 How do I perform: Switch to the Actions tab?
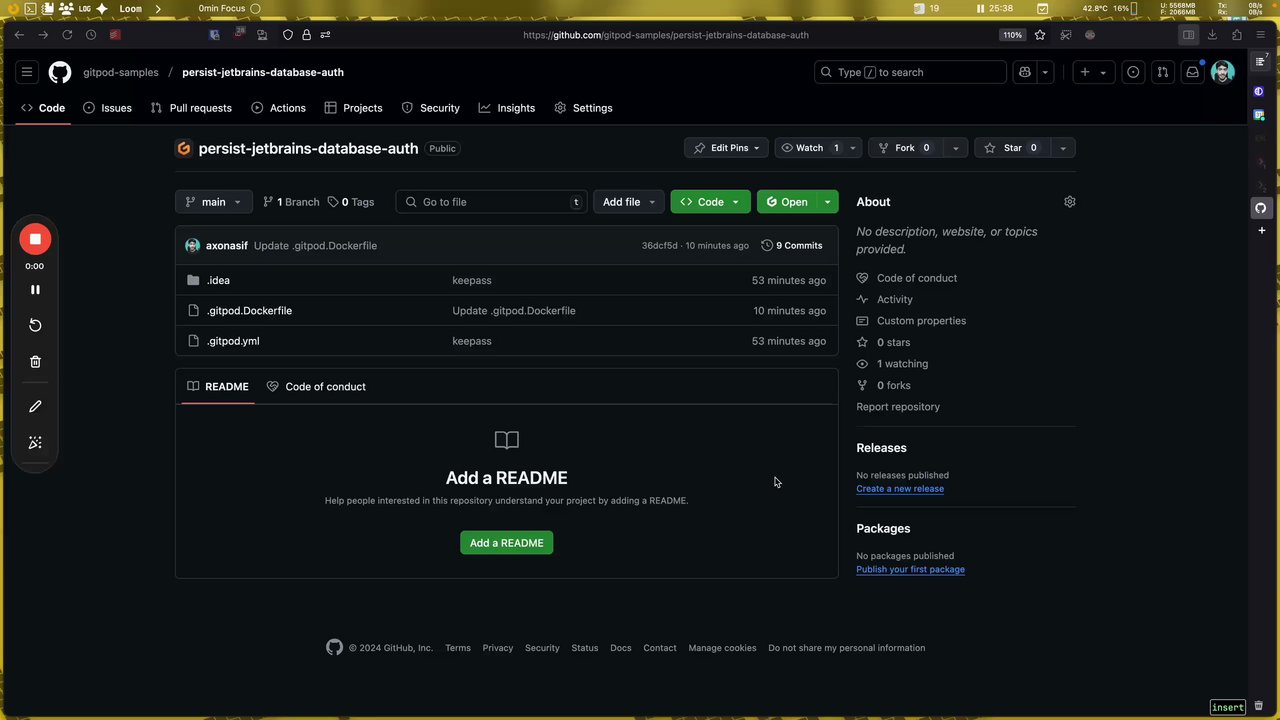coord(278,108)
